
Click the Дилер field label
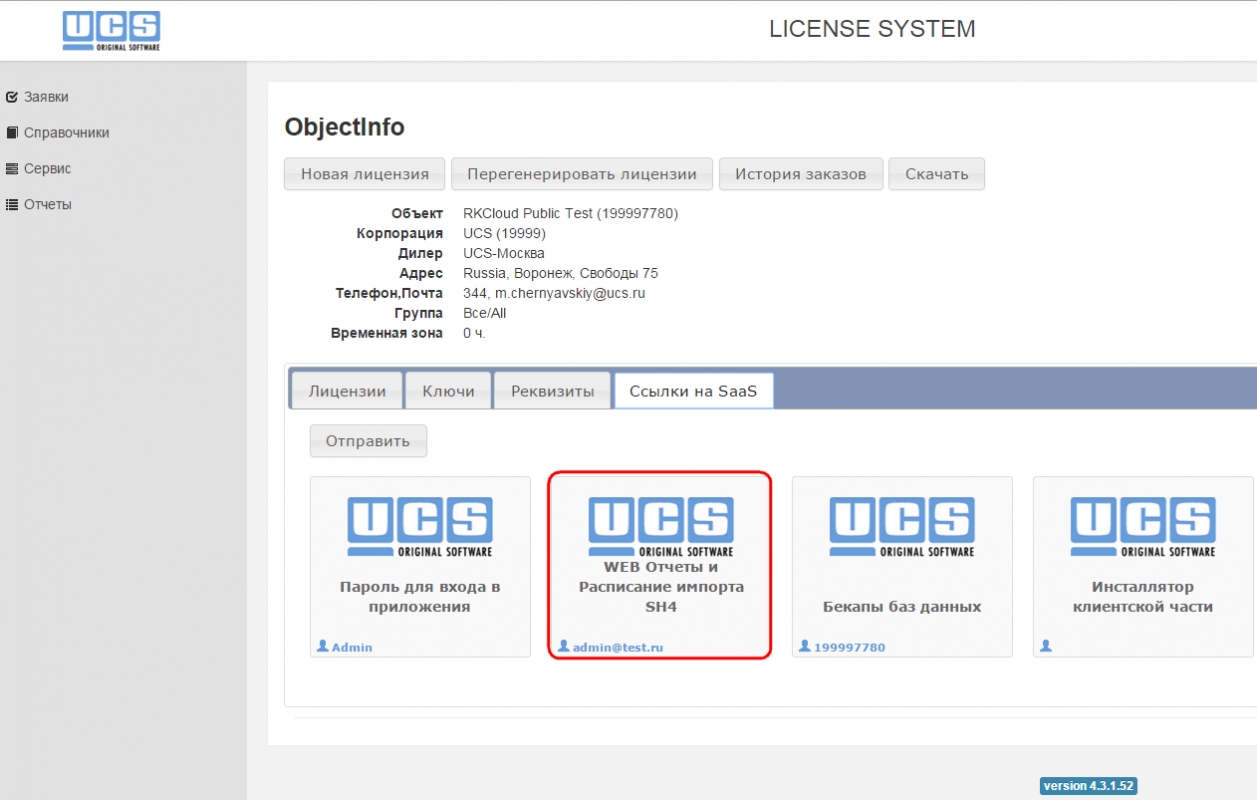(420, 253)
